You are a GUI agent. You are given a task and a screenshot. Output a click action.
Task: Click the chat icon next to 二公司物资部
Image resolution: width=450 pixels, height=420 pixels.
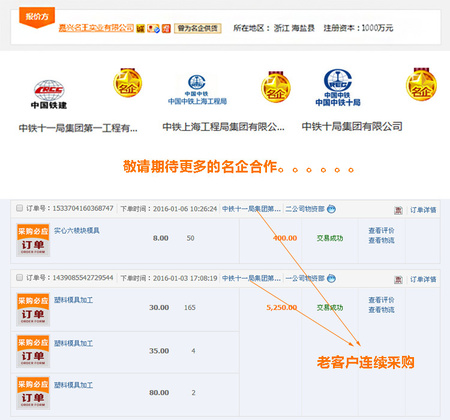click(x=331, y=209)
